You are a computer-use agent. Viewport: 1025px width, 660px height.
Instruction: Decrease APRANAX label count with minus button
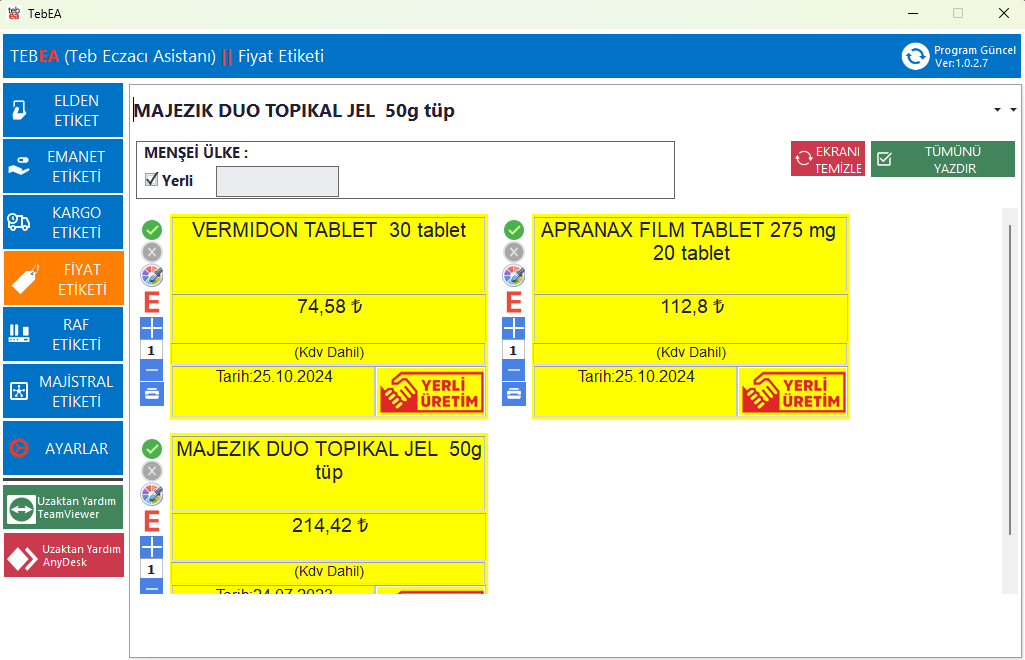click(x=514, y=370)
